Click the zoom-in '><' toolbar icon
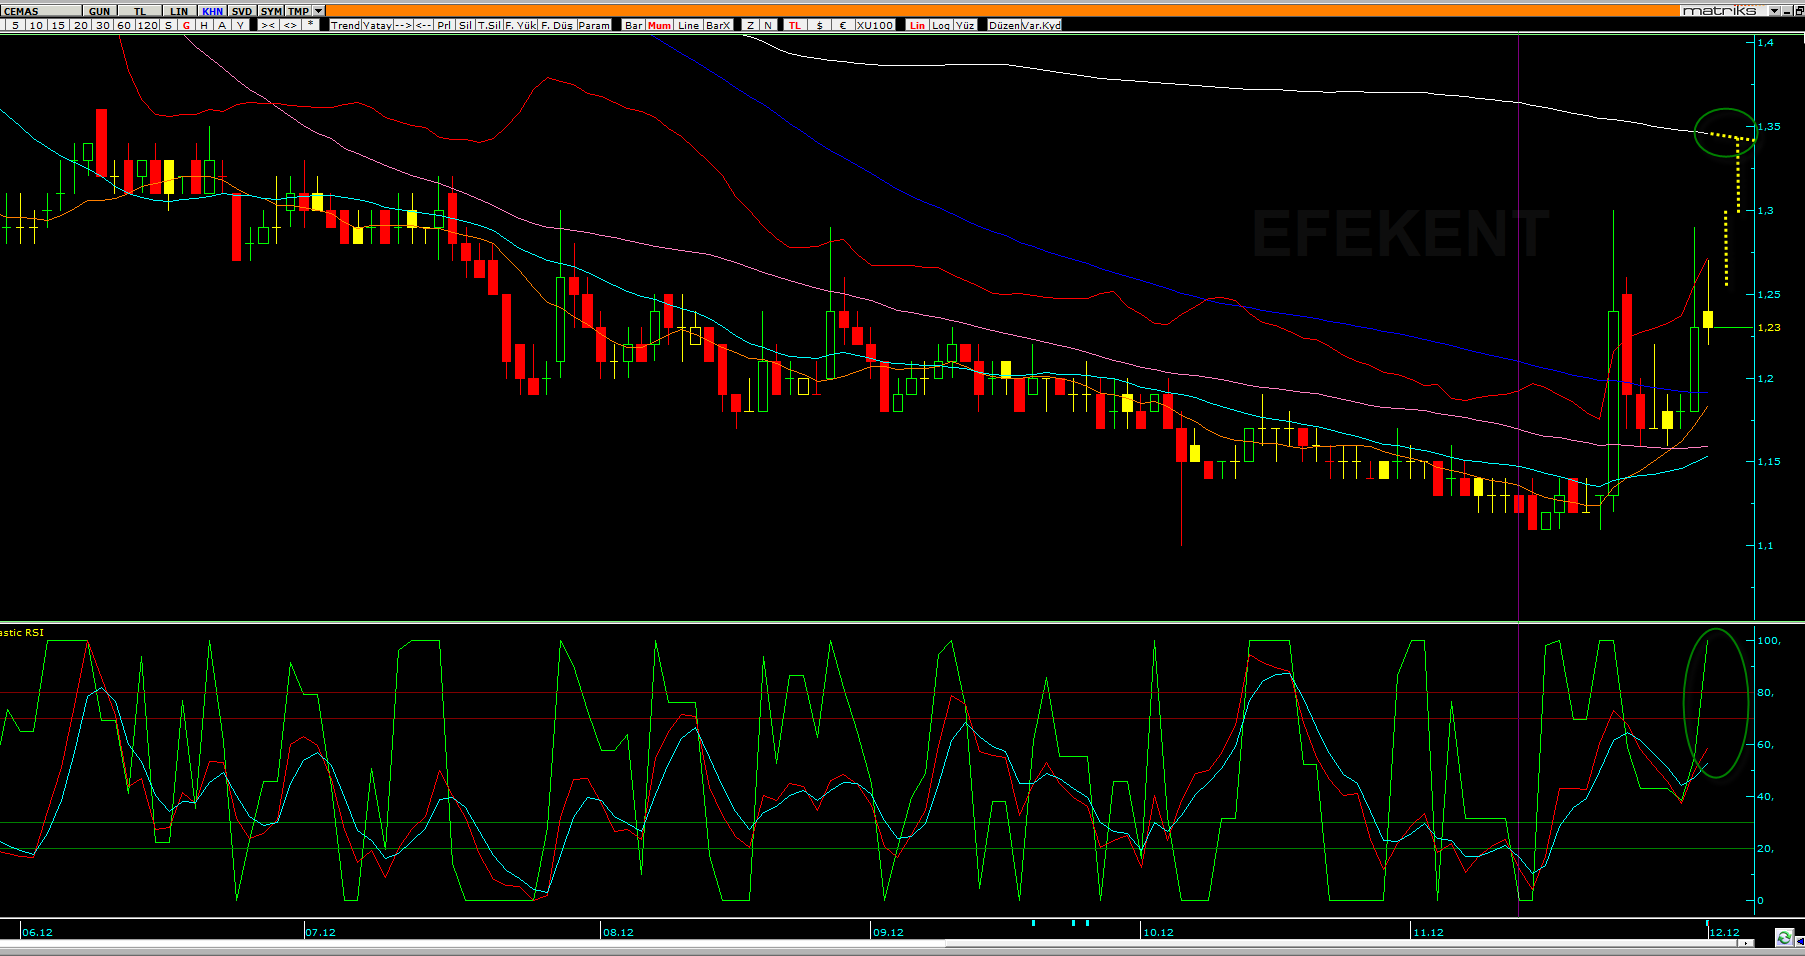This screenshot has height=956, width=1805. [268, 25]
